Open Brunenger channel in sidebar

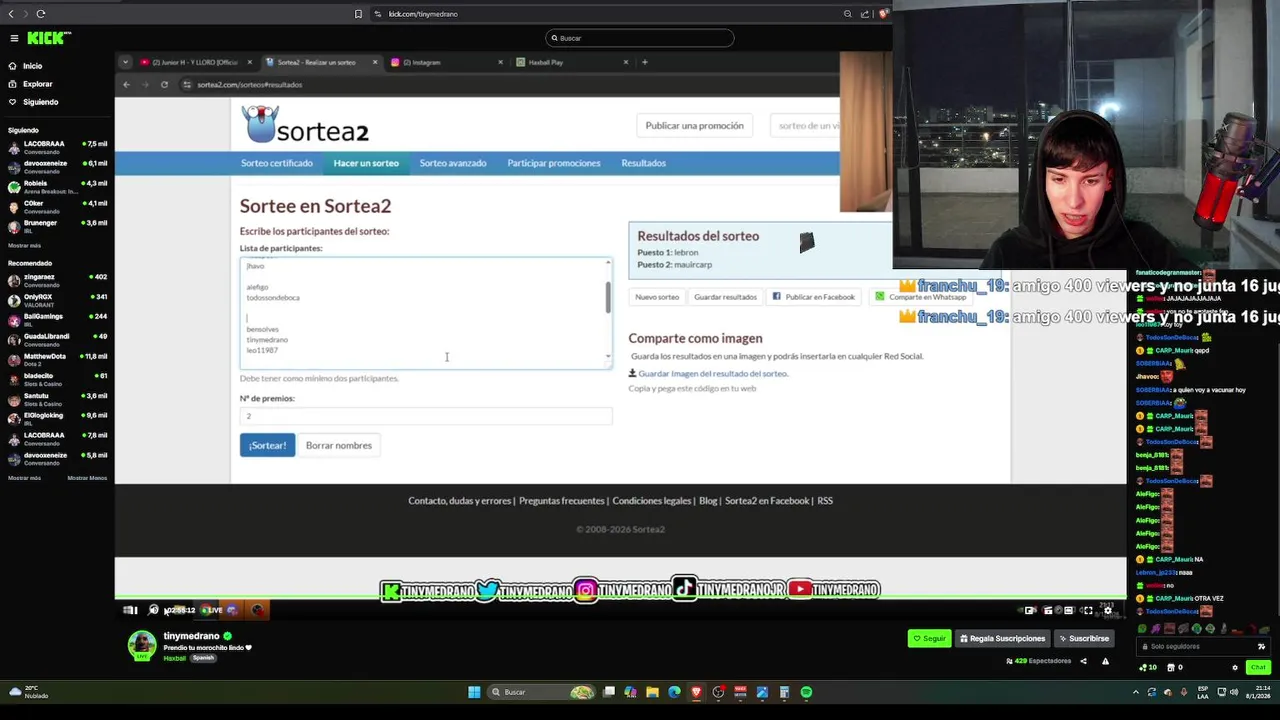57,226
